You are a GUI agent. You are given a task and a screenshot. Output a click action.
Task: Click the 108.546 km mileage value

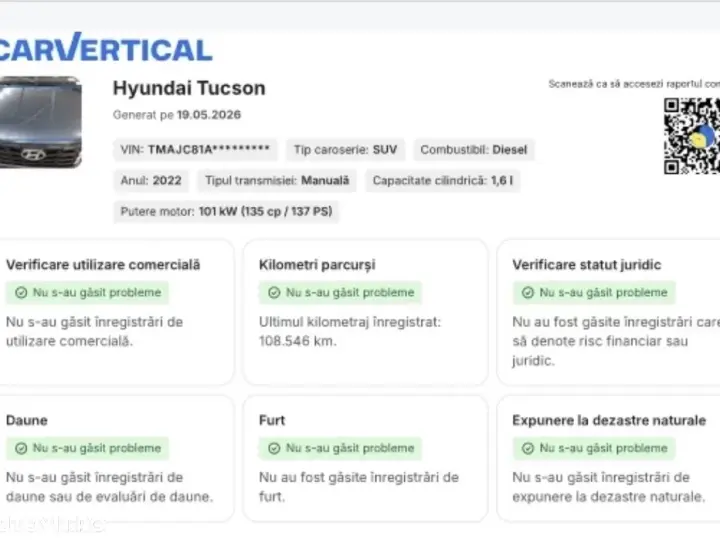[x=298, y=341]
